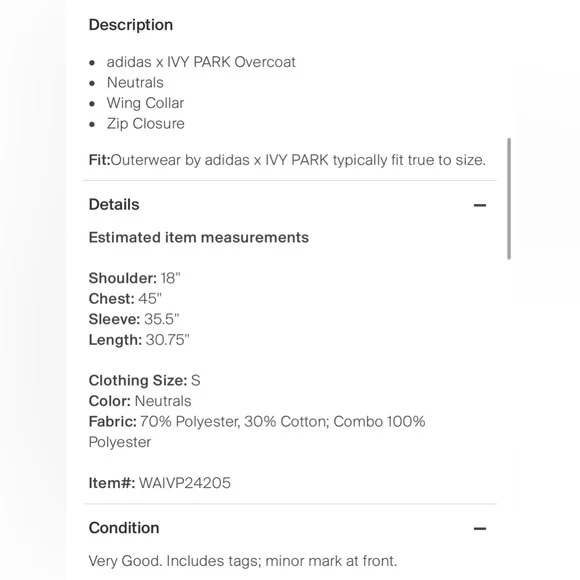
Task: Collapse the Condition section minus icon
Action: tap(480, 529)
